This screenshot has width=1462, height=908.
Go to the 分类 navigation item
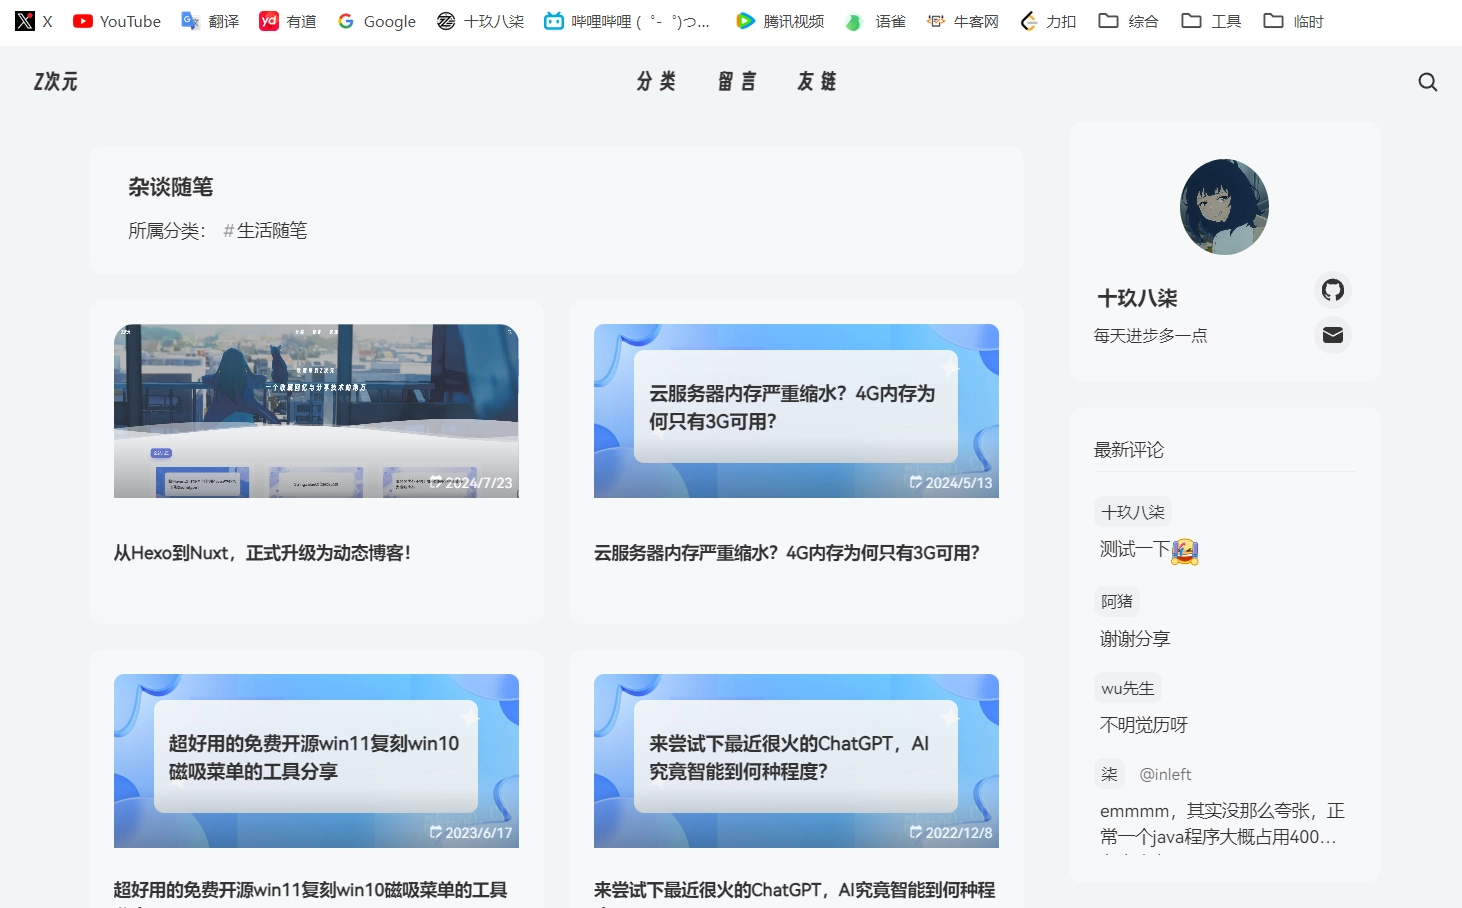656,82
